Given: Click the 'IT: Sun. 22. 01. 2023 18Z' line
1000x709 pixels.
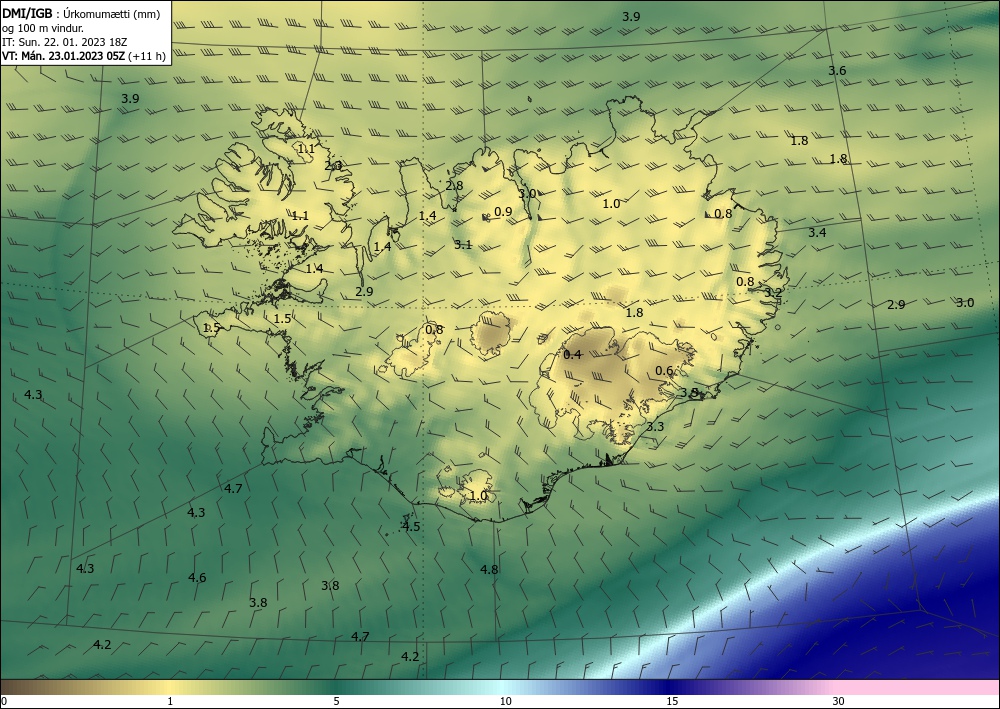Looking at the screenshot, I should (x=64, y=42).
